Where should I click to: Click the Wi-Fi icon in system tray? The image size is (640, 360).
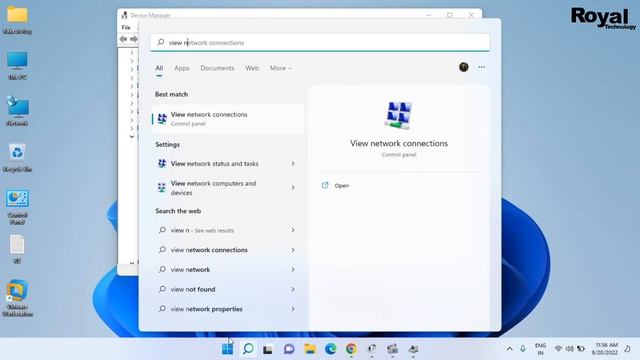558,349
